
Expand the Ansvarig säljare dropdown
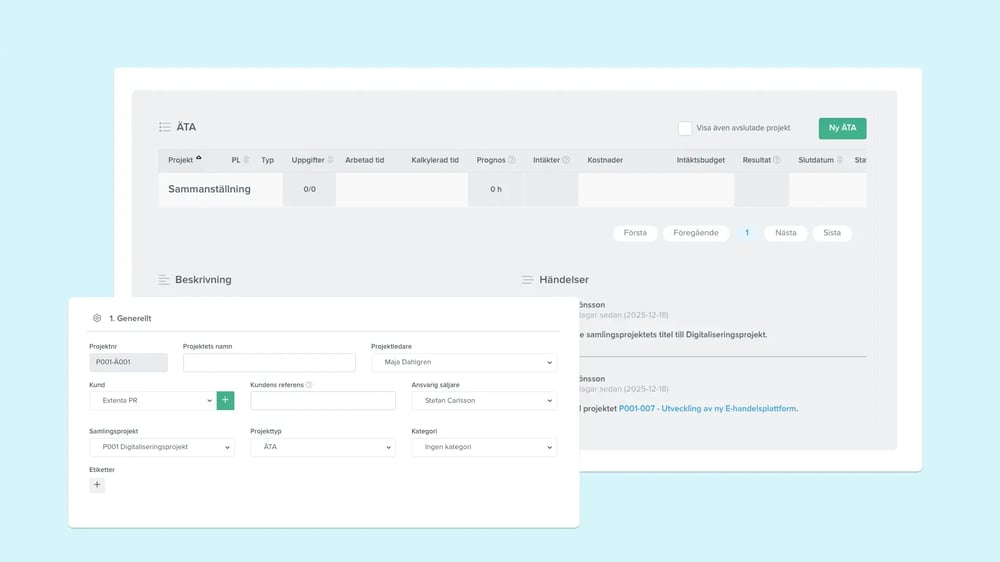(484, 400)
